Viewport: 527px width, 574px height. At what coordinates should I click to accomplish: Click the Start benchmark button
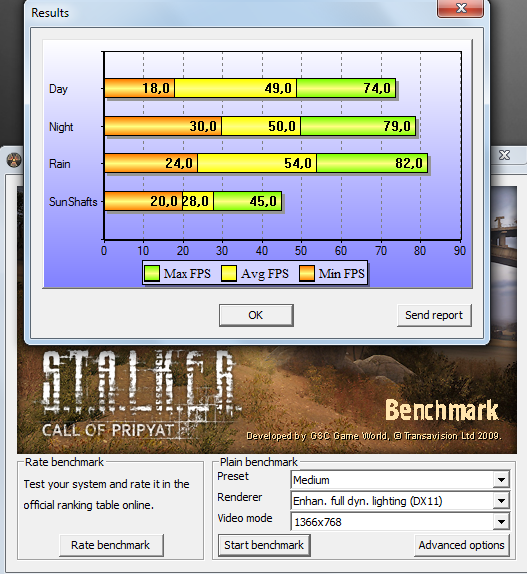(264, 545)
